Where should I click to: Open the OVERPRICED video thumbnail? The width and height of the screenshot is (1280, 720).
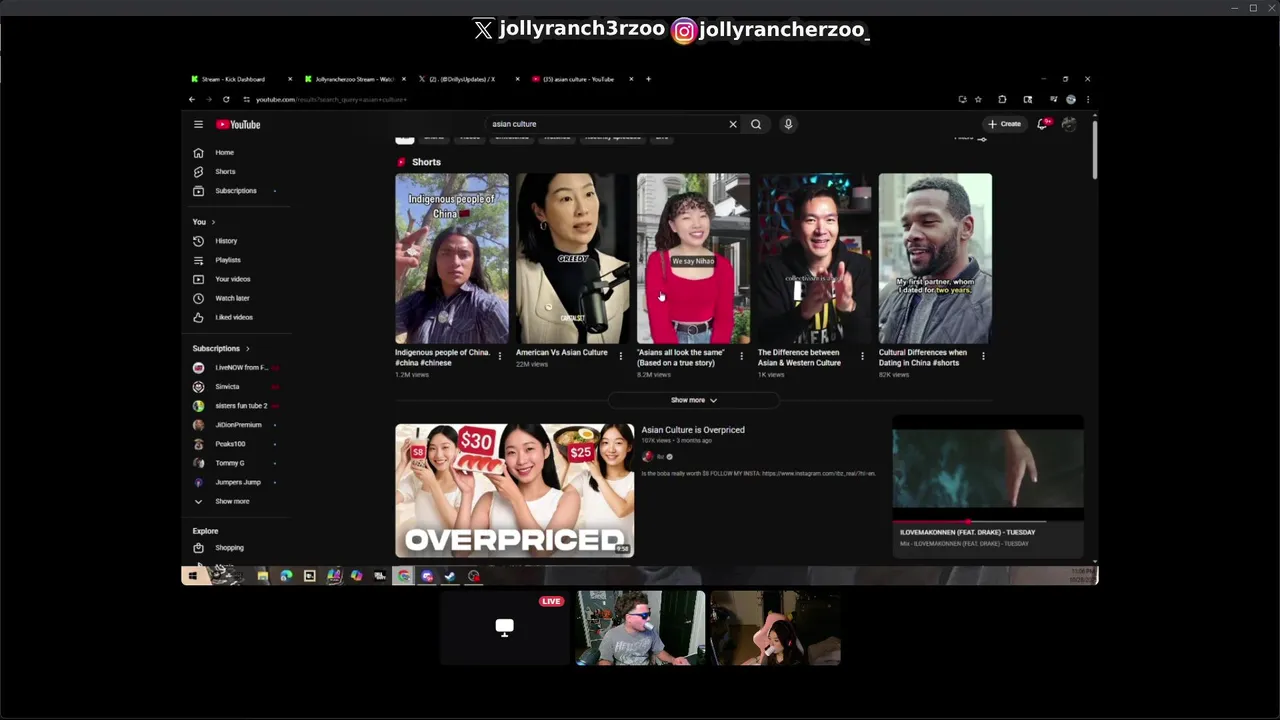click(x=514, y=491)
